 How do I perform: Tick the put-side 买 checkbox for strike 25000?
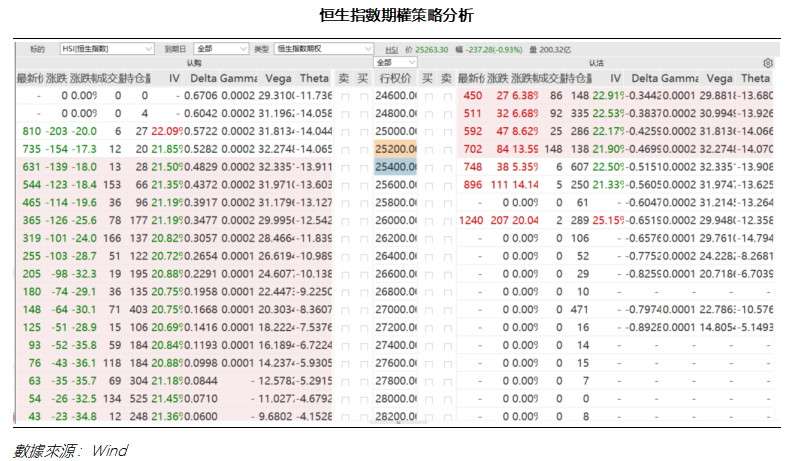428,132
